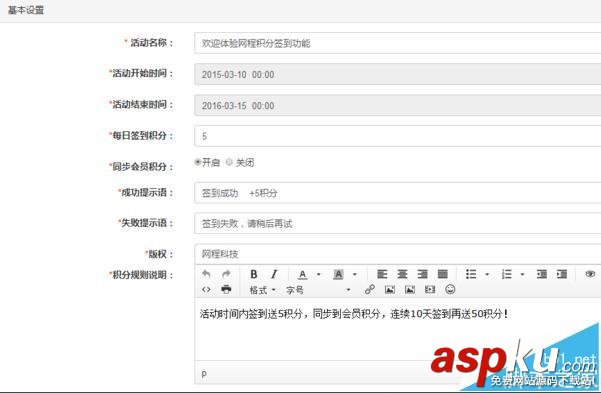
Task: Click the 活动名称 input field
Action: [x=397, y=43]
